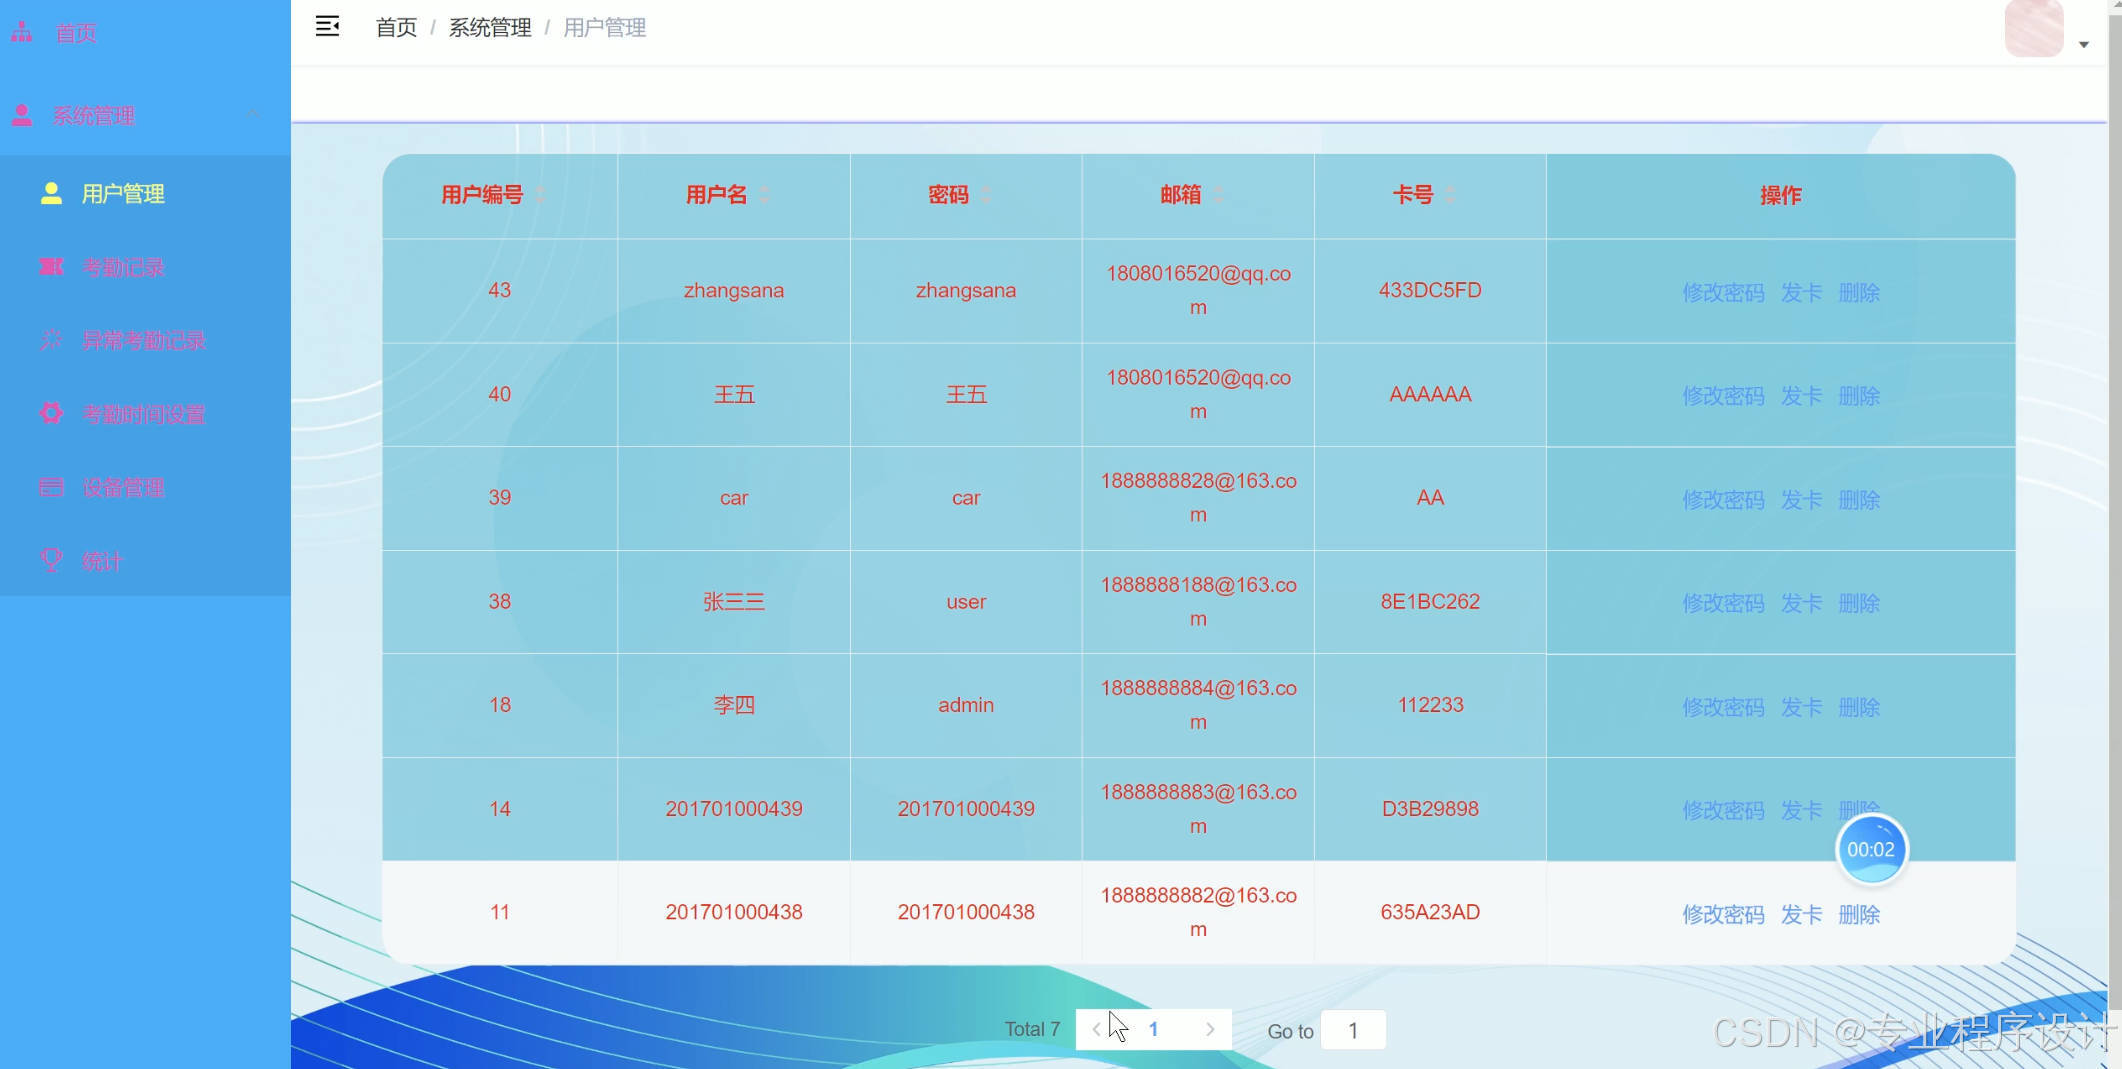Click 删除 for user zhangsana
This screenshot has width=2122, height=1069.
[x=1859, y=292]
